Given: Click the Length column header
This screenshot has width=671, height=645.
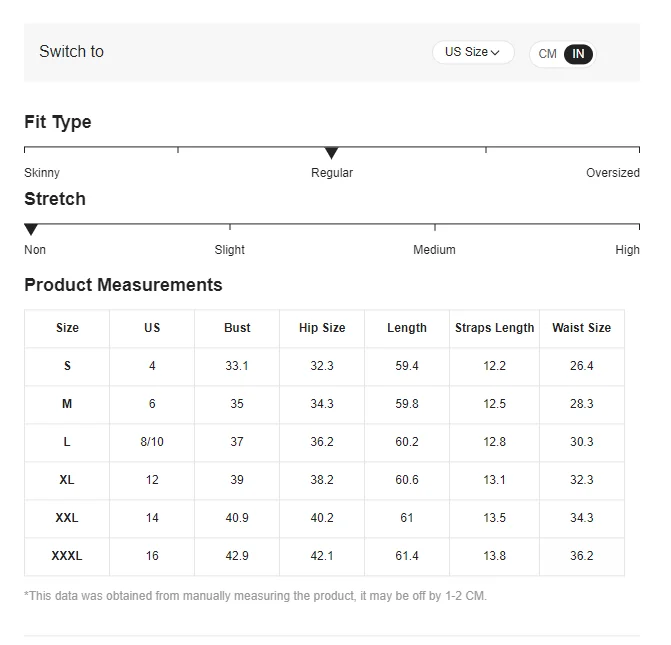Looking at the screenshot, I should [407, 328].
